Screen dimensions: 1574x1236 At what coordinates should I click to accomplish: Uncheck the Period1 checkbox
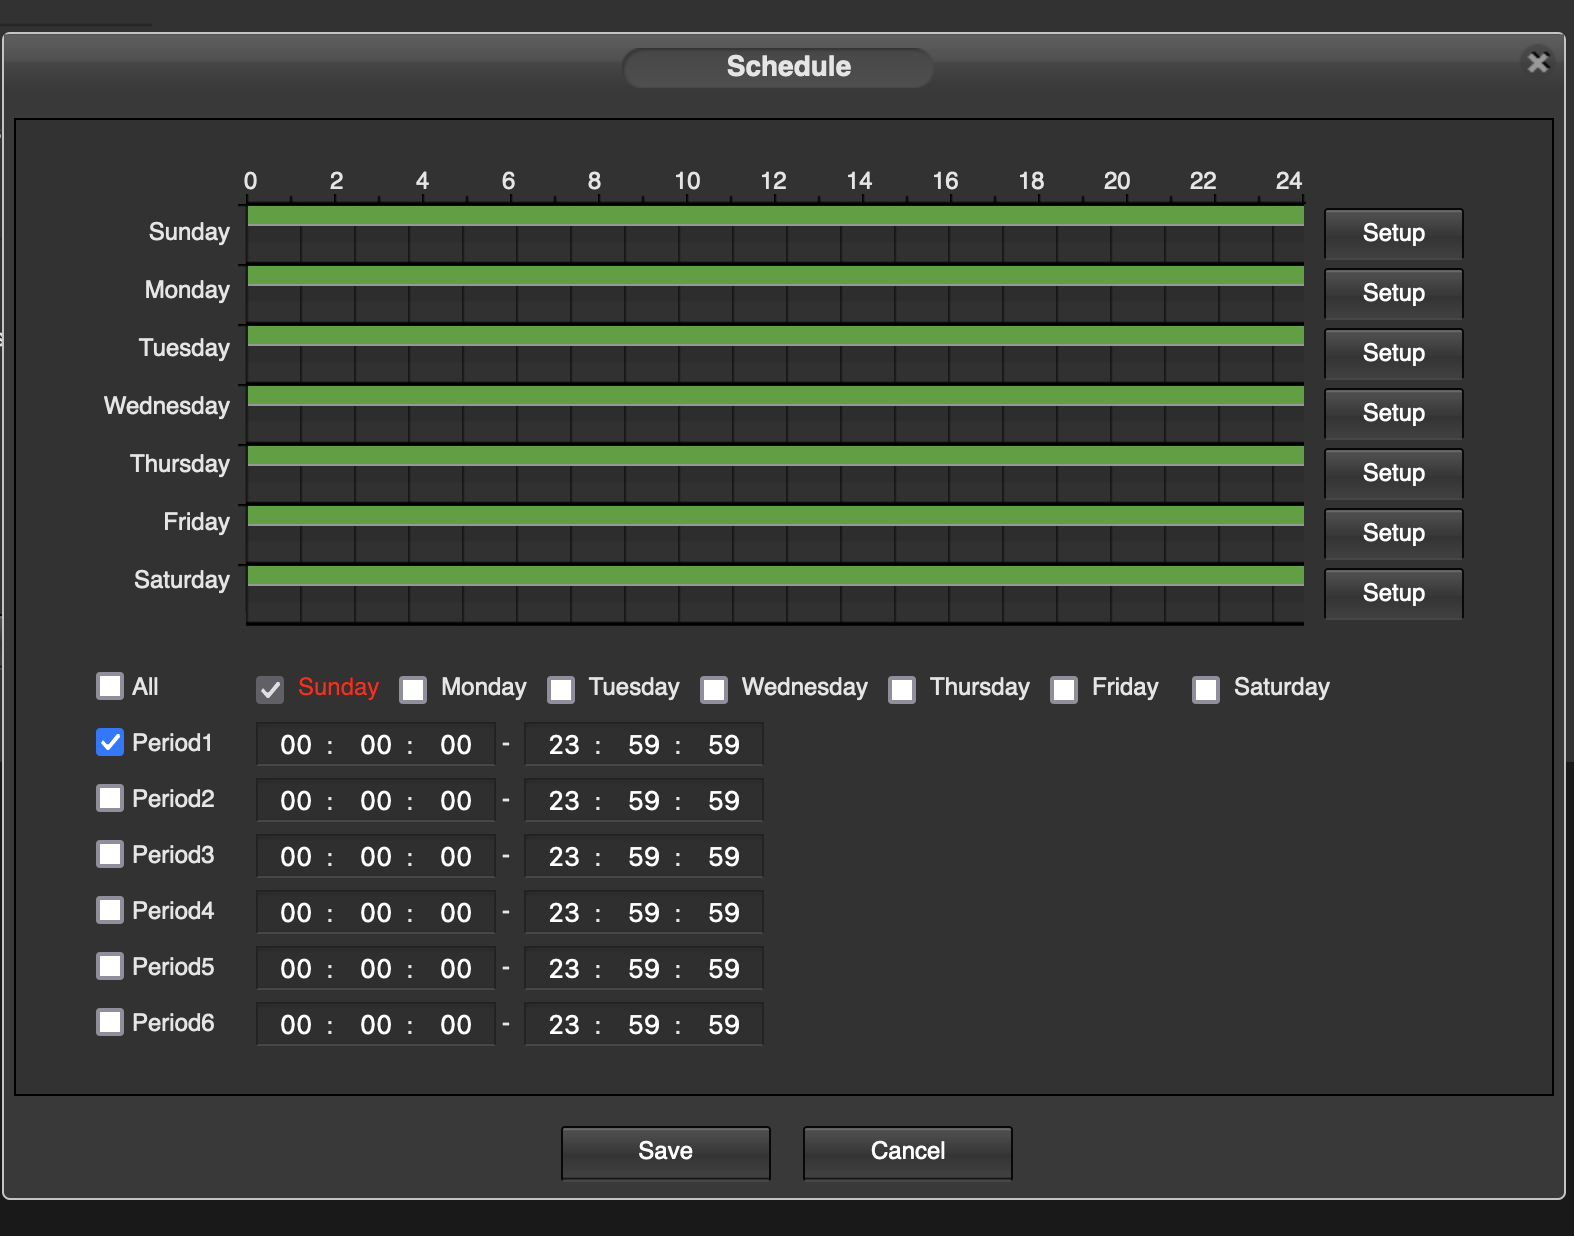110,742
